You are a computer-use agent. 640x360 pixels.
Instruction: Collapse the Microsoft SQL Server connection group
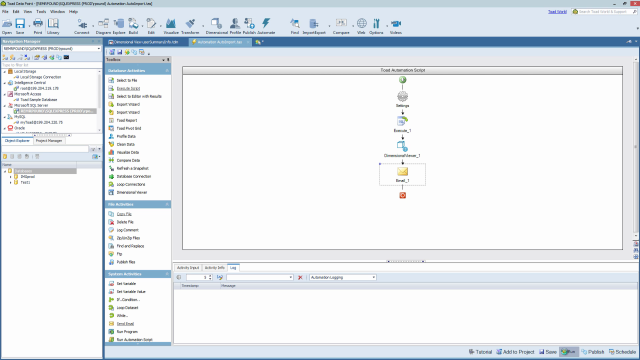5,105
